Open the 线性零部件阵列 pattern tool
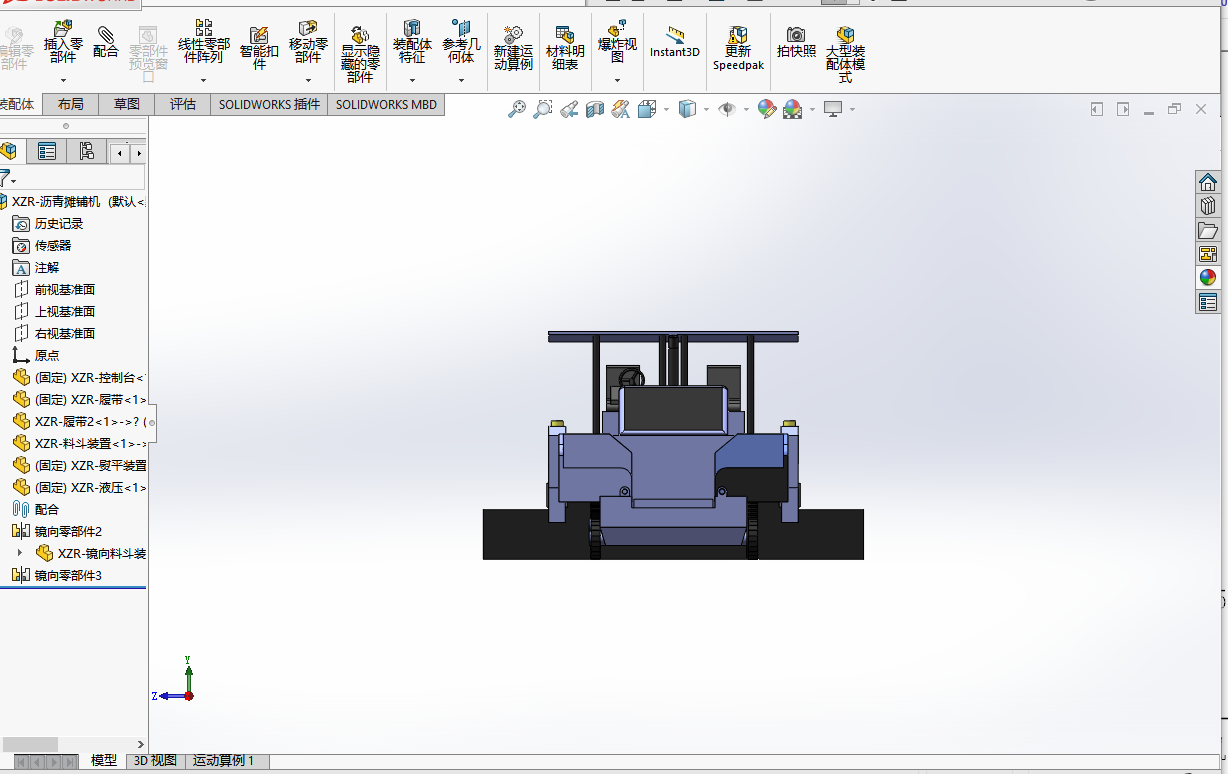Image resolution: width=1228 pixels, height=774 pixels. tap(204, 41)
